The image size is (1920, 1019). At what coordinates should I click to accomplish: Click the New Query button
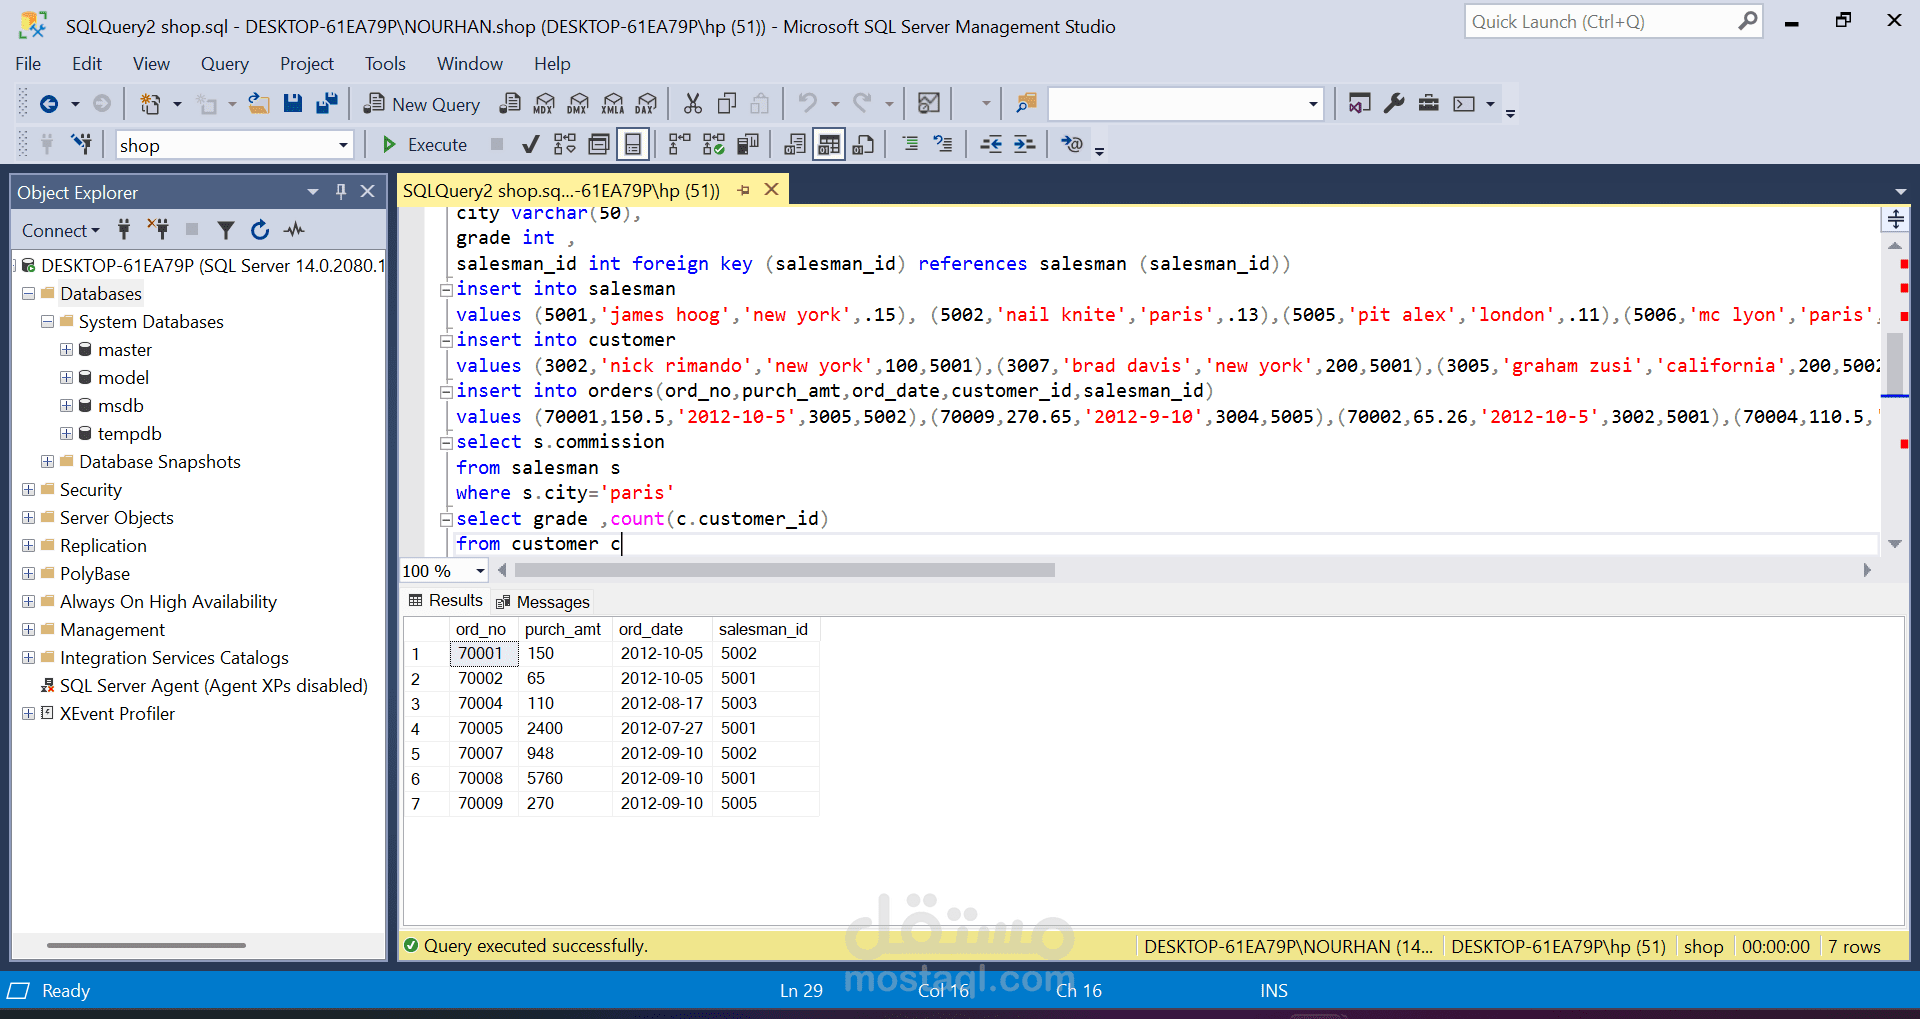click(421, 104)
